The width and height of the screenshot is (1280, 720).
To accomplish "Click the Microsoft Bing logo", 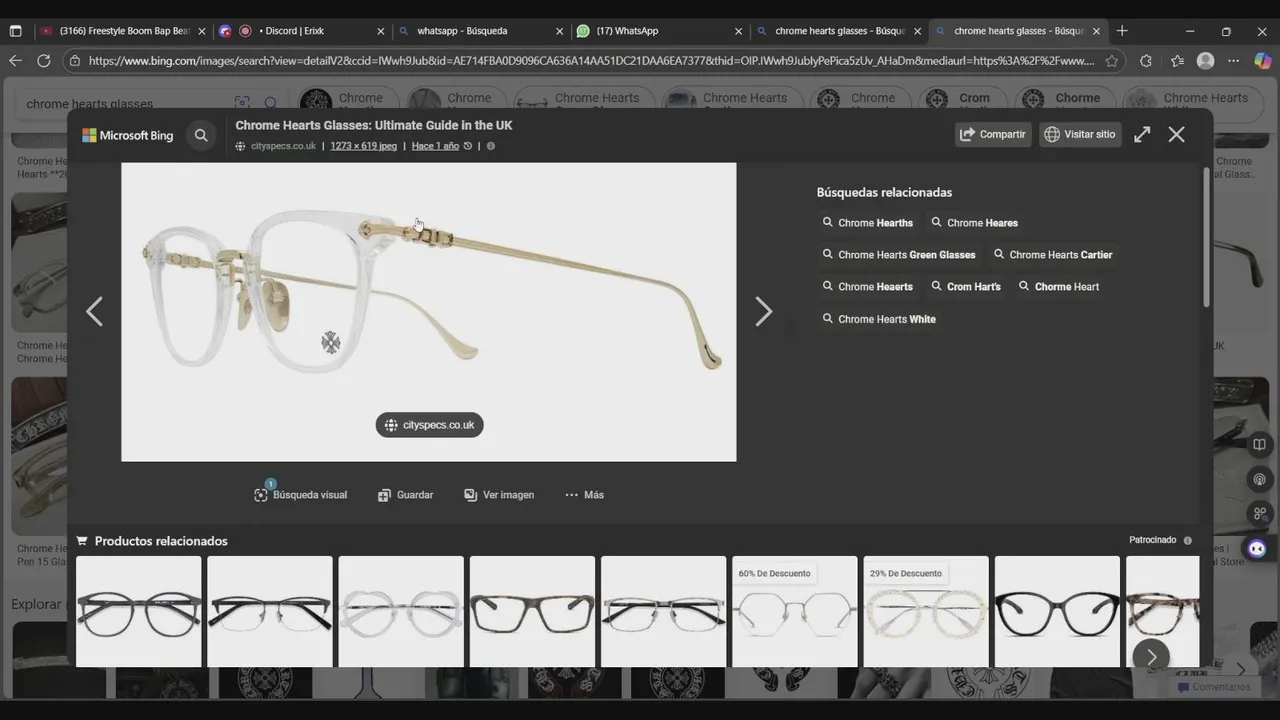I will [128, 135].
